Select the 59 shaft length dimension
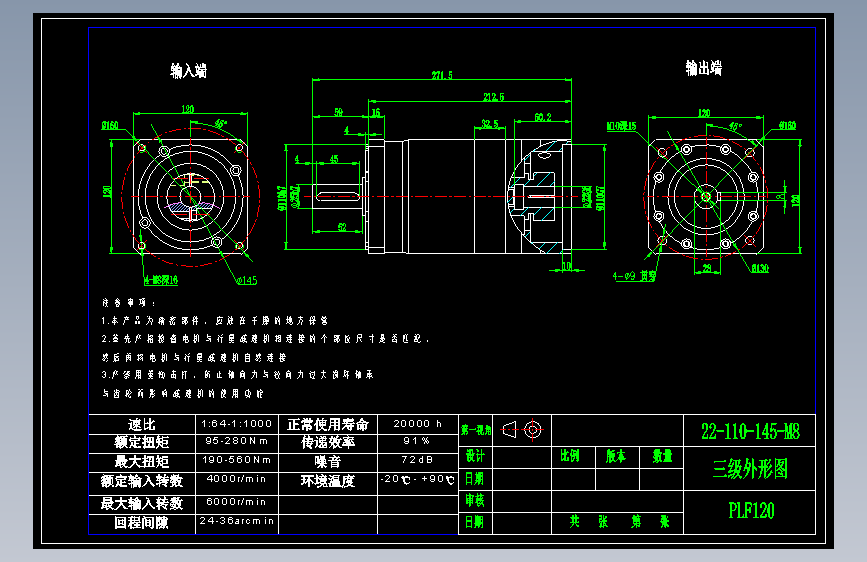This screenshot has width=867, height=562. (x=338, y=112)
